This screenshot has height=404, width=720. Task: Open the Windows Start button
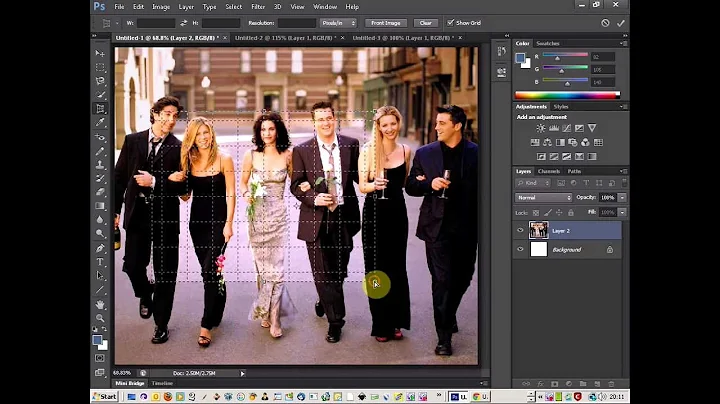pos(105,397)
